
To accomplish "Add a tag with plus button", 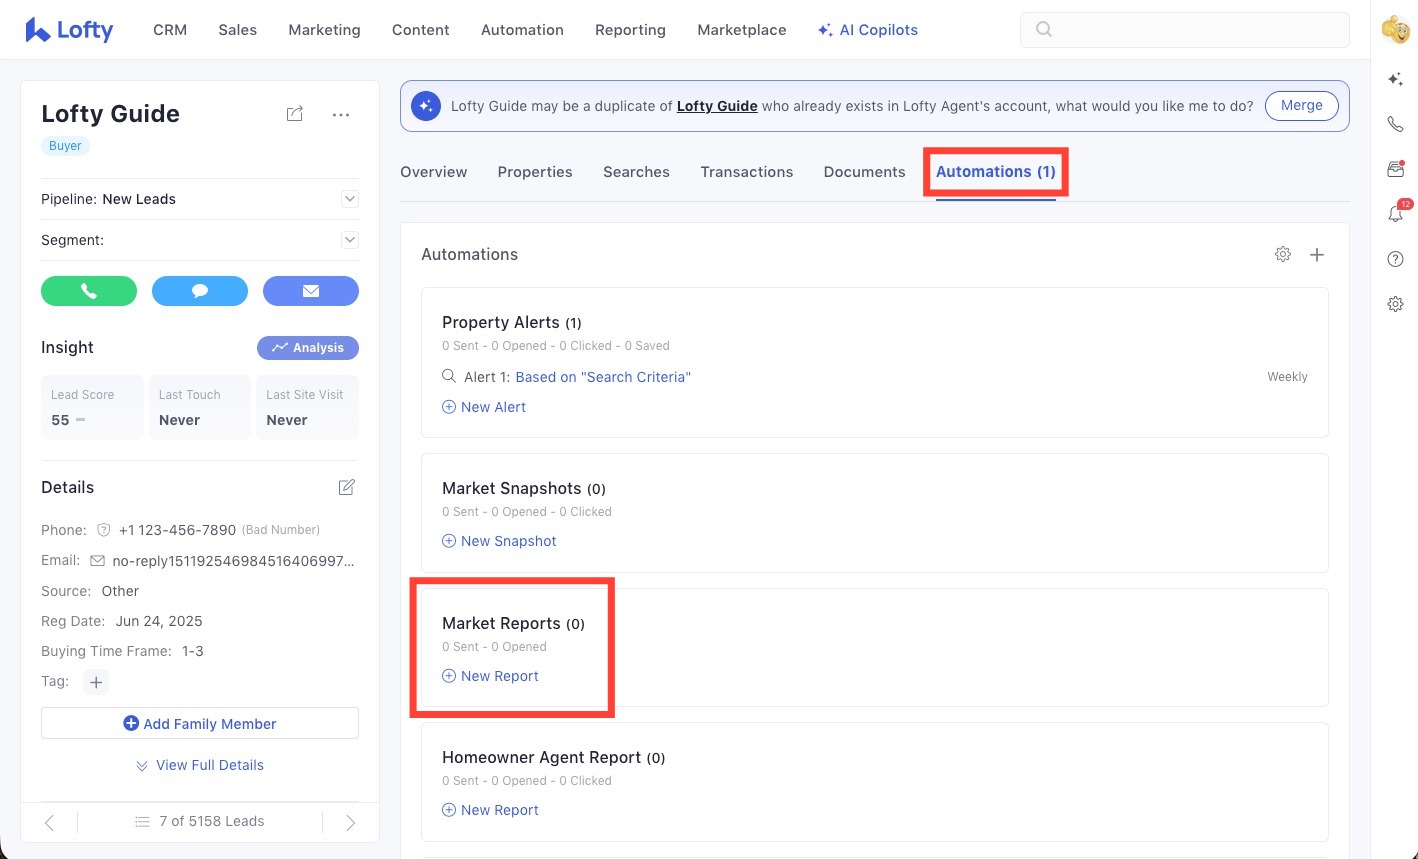I will 96,682.
